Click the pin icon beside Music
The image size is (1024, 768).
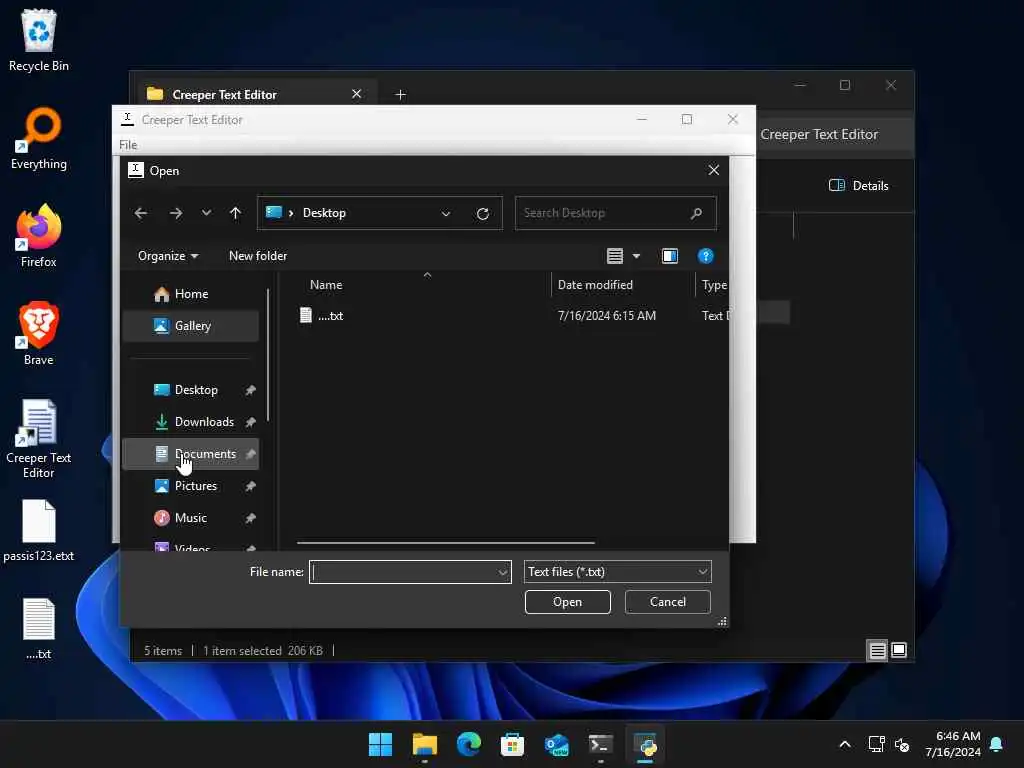point(250,518)
